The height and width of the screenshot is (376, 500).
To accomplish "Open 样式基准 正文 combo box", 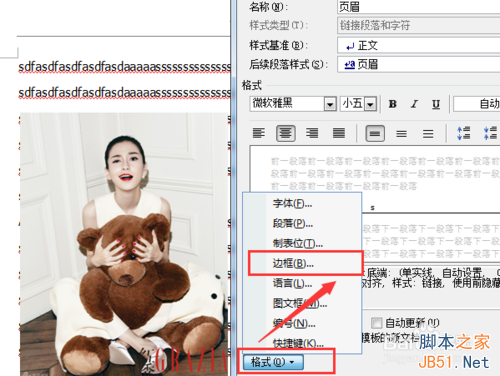I will (419, 45).
